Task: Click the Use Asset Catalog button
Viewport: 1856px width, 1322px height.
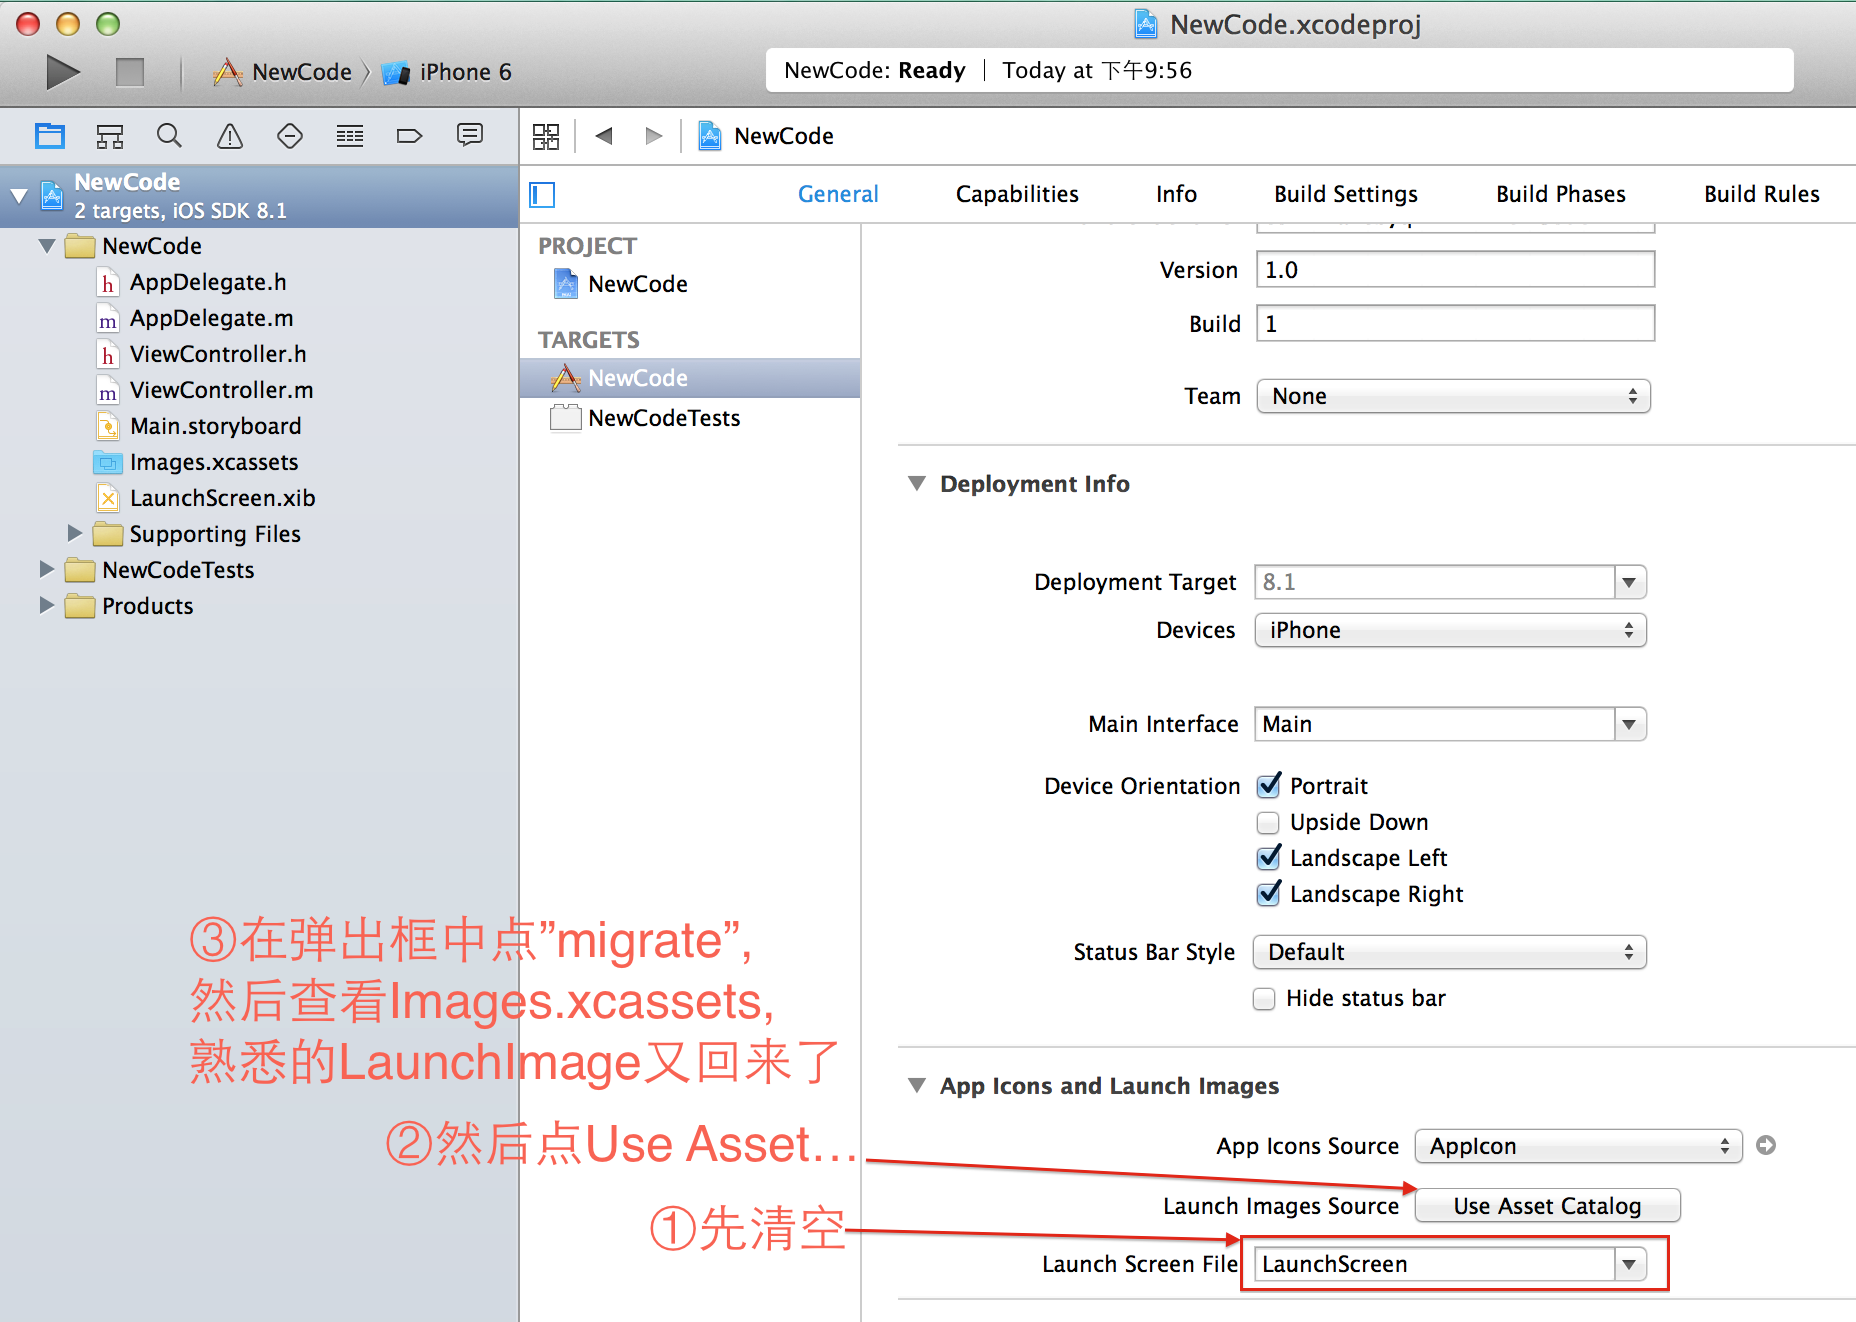Action: click(x=1547, y=1206)
